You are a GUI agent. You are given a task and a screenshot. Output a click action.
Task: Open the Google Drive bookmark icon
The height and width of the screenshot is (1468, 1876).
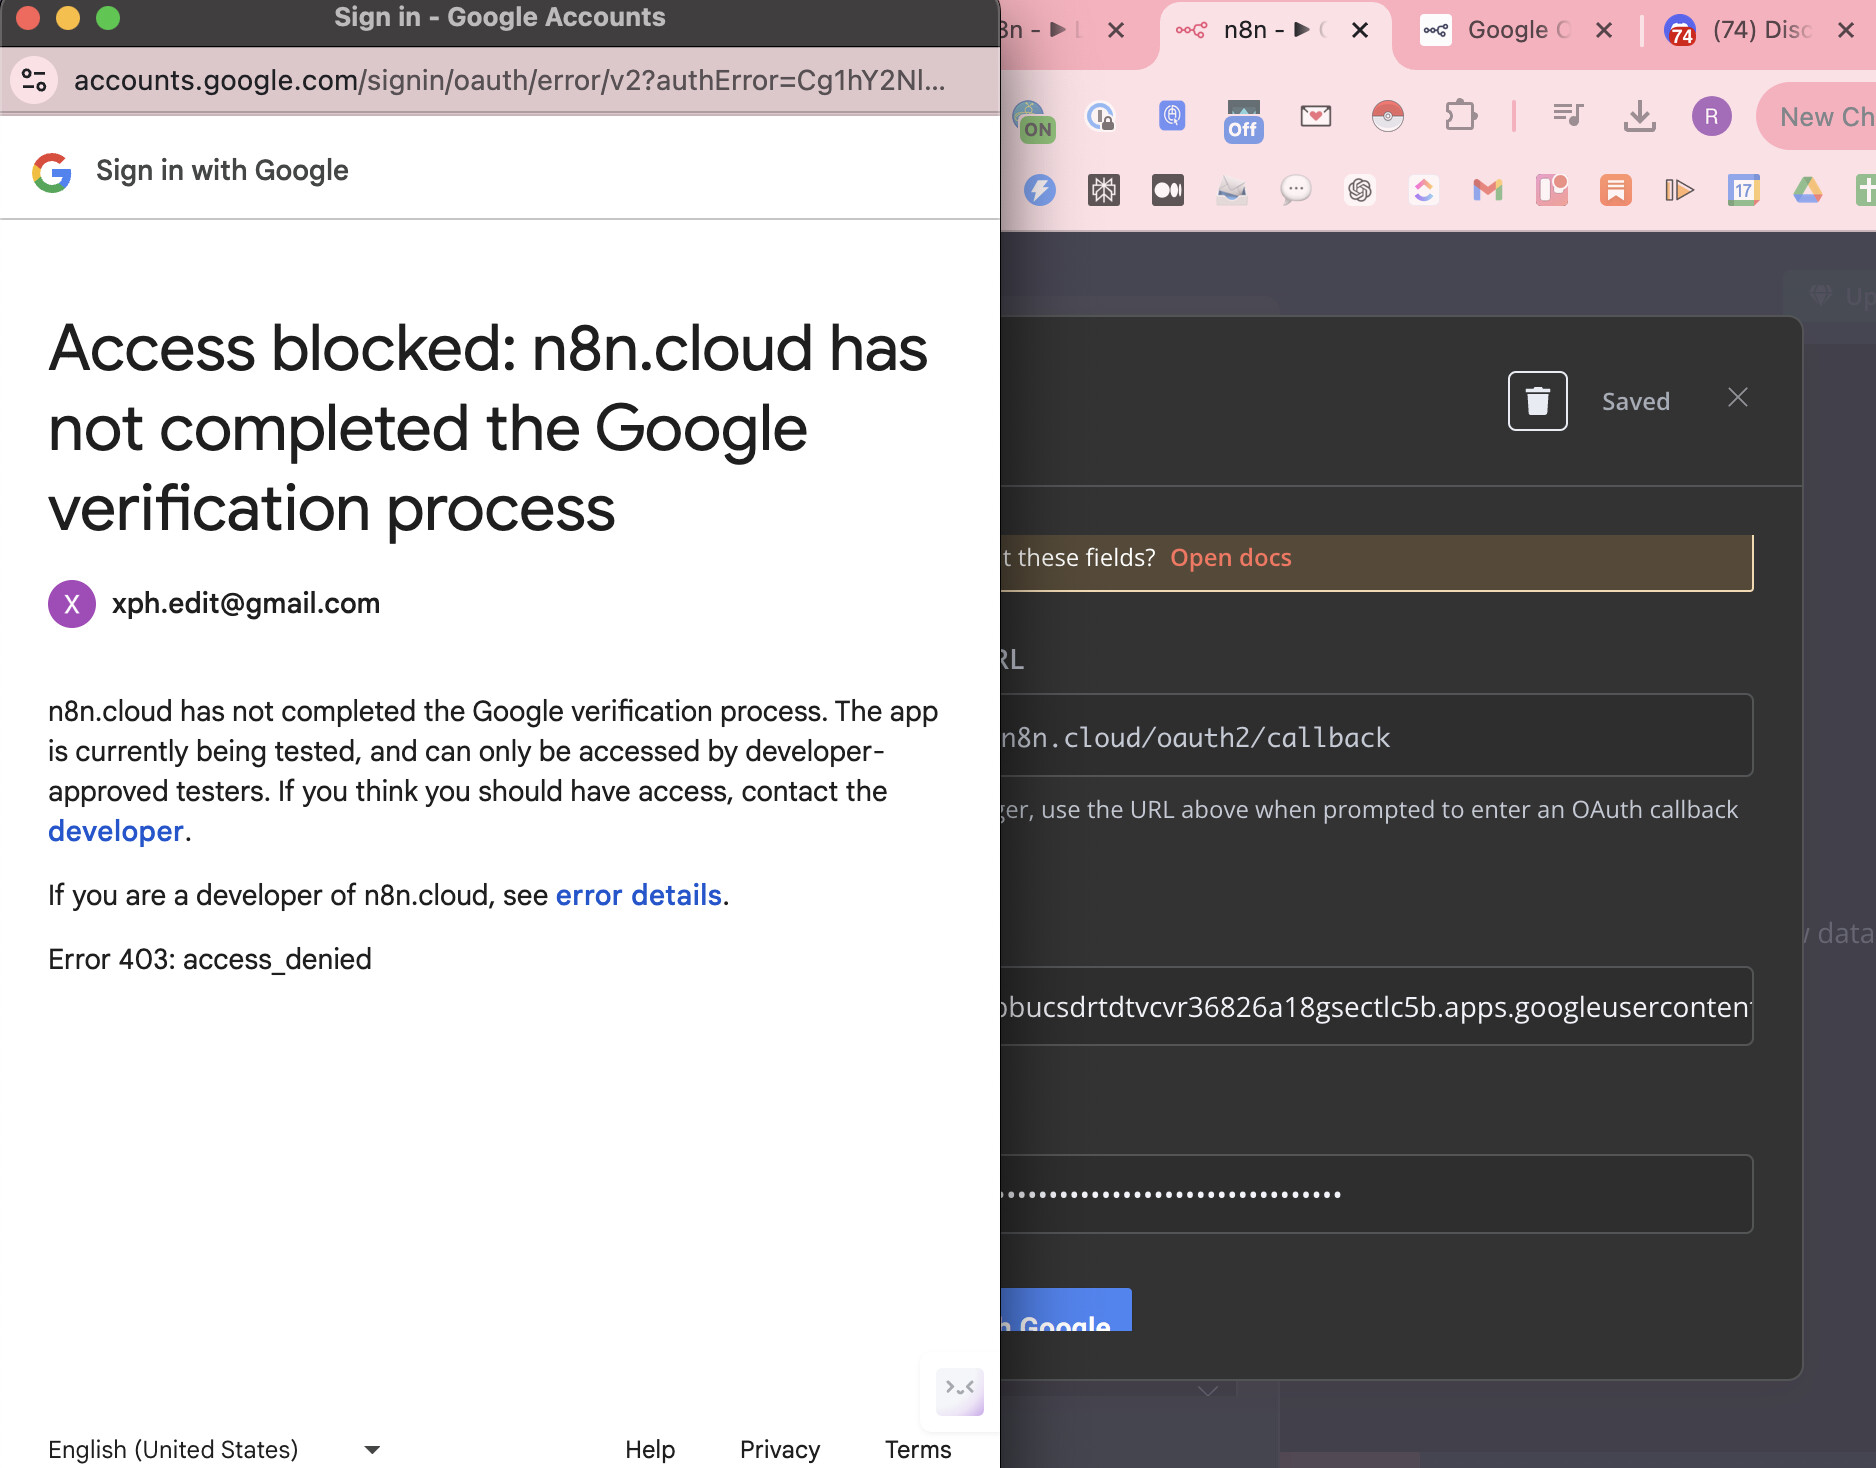(1808, 190)
